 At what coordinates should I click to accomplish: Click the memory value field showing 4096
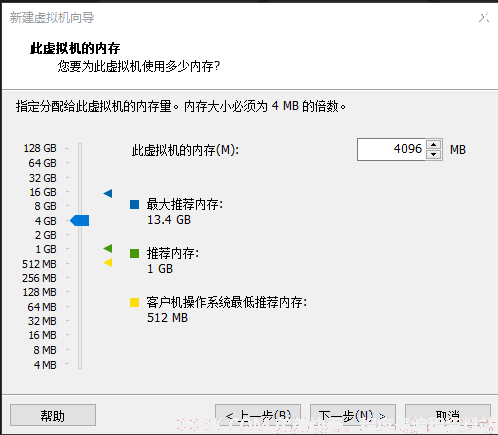coord(391,149)
